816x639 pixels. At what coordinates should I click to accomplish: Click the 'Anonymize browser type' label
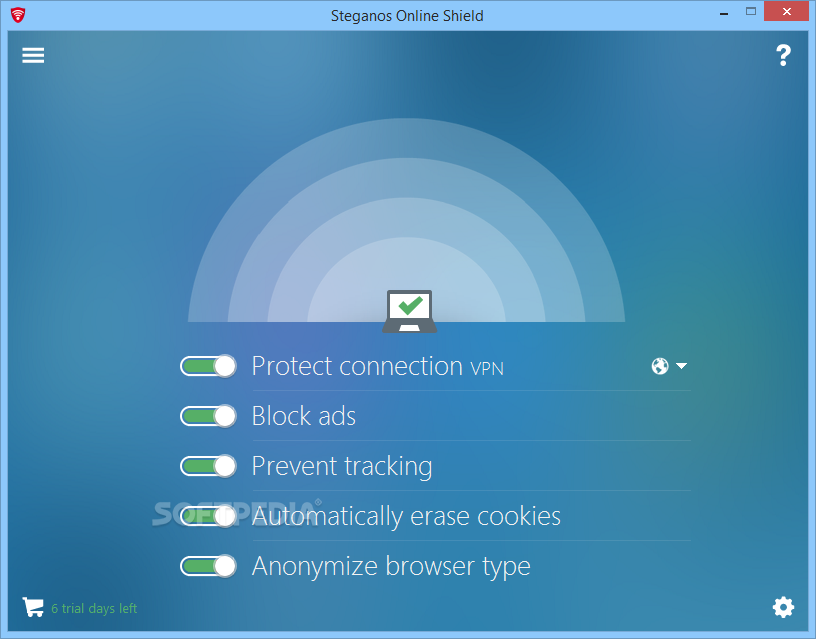pos(391,567)
